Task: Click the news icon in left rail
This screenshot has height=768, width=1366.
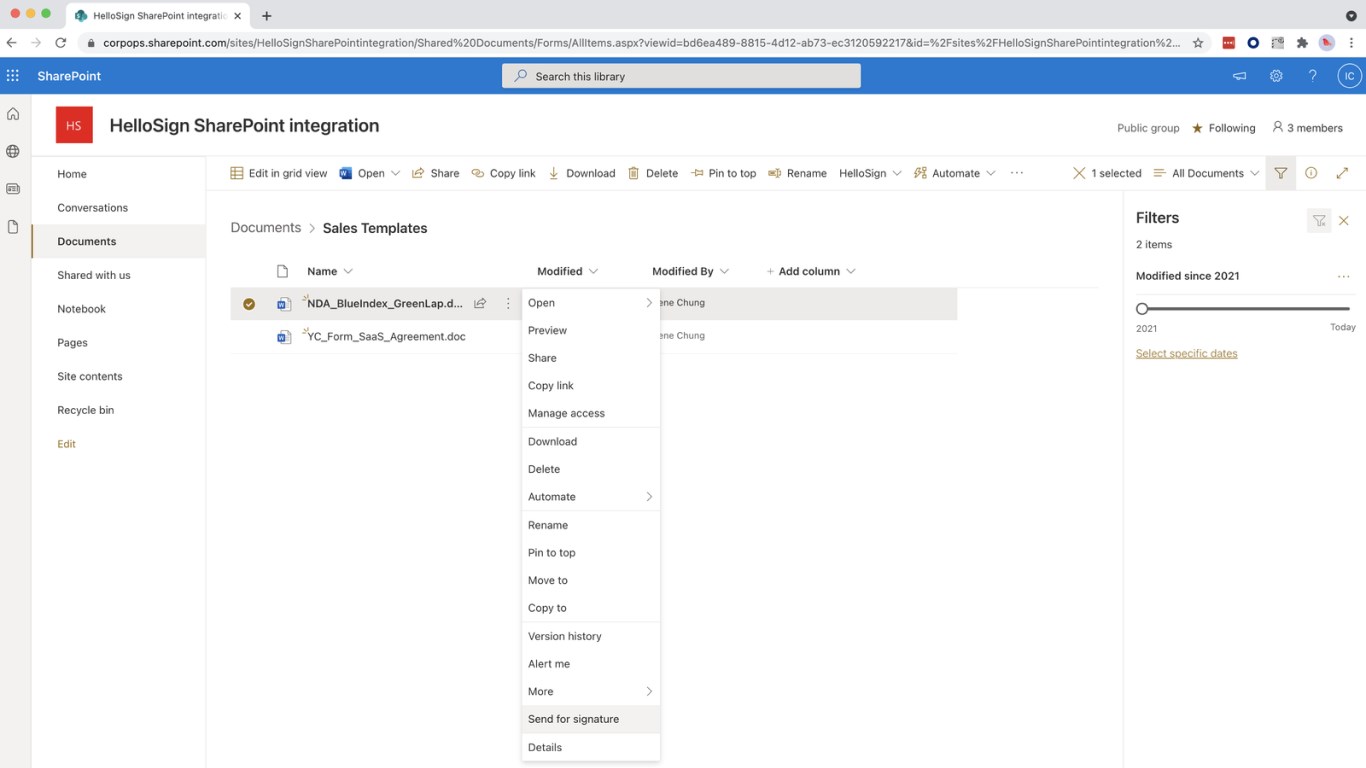Action: click(x=13, y=189)
